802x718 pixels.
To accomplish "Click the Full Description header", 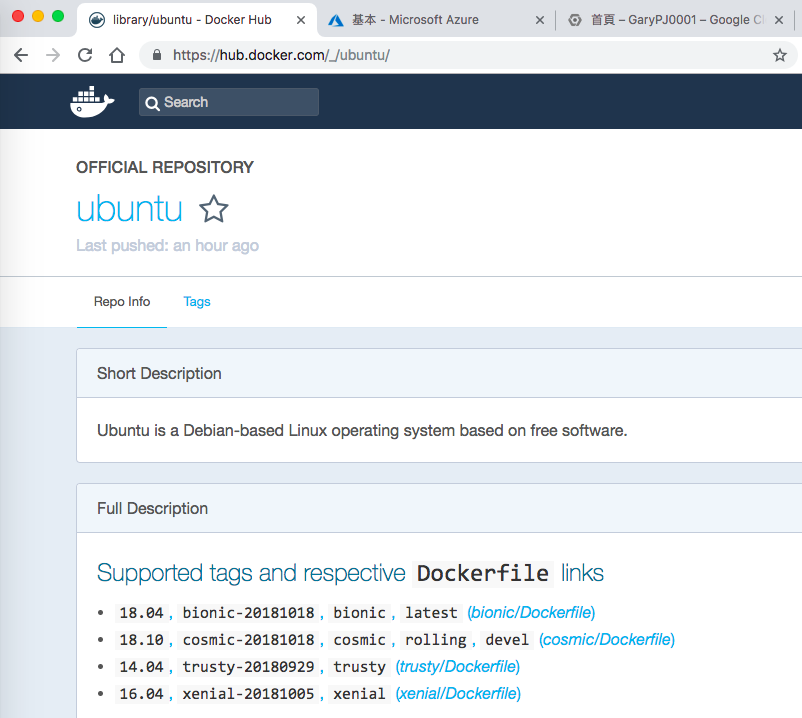I will pos(152,508).
